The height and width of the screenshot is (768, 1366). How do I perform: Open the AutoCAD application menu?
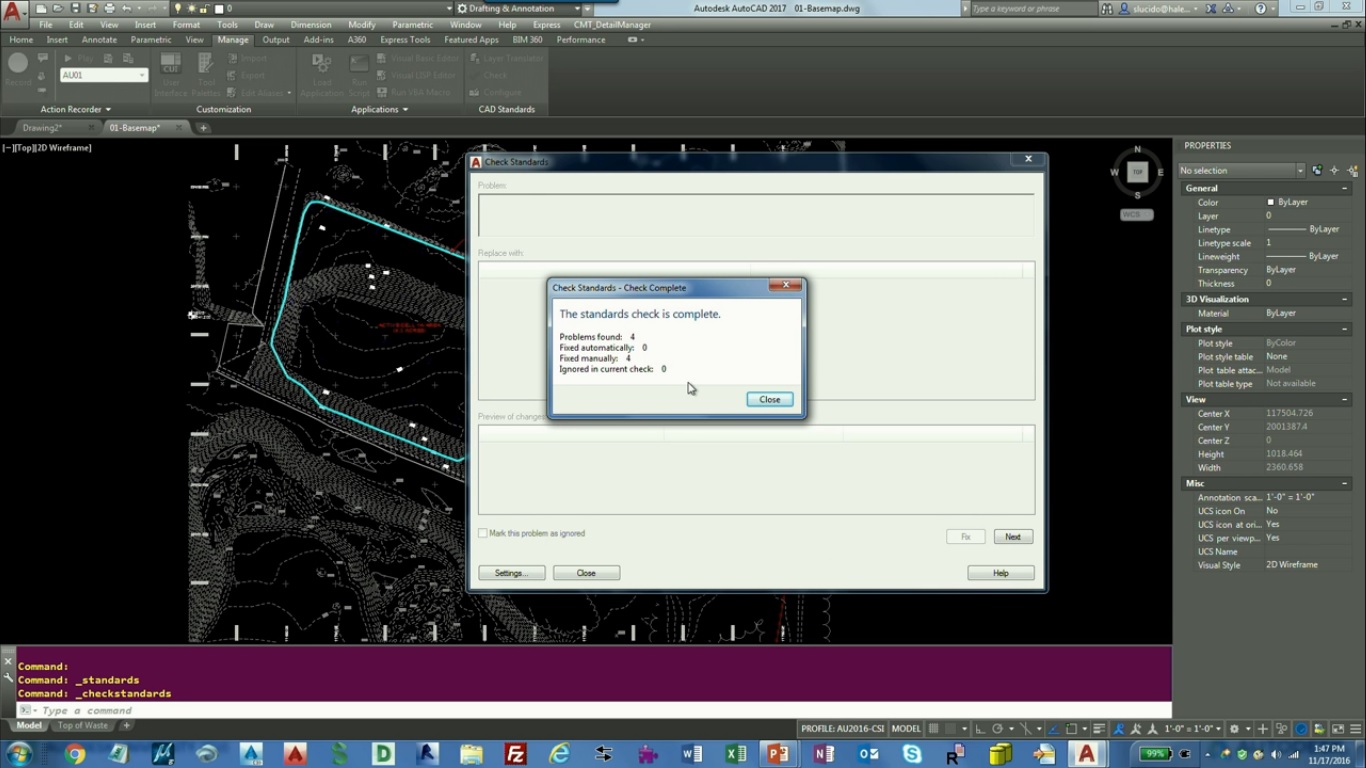13,8
